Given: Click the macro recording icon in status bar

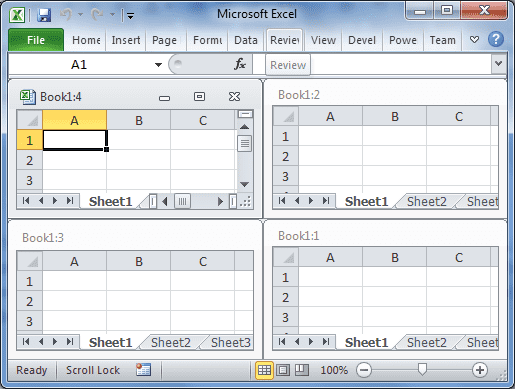Looking at the screenshot, I should 143,370.
